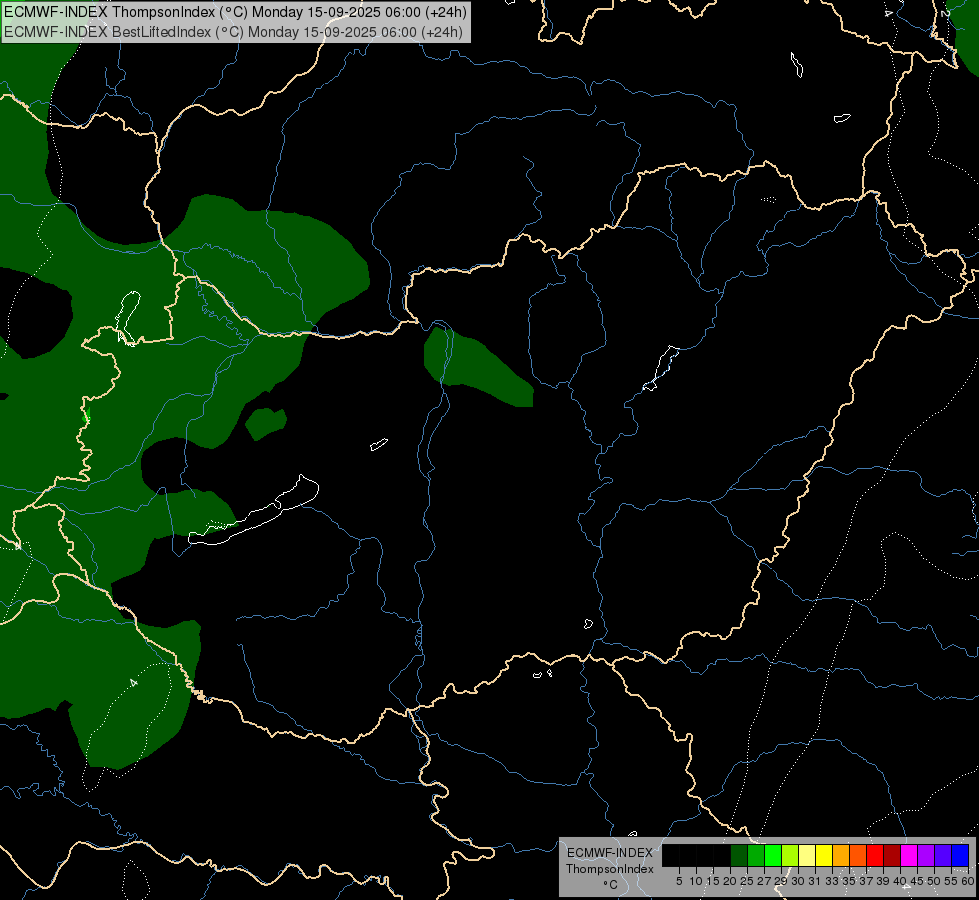Click the ECMWF-INDEX legend title
Viewport: 979px width, 900px height.
point(609,853)
